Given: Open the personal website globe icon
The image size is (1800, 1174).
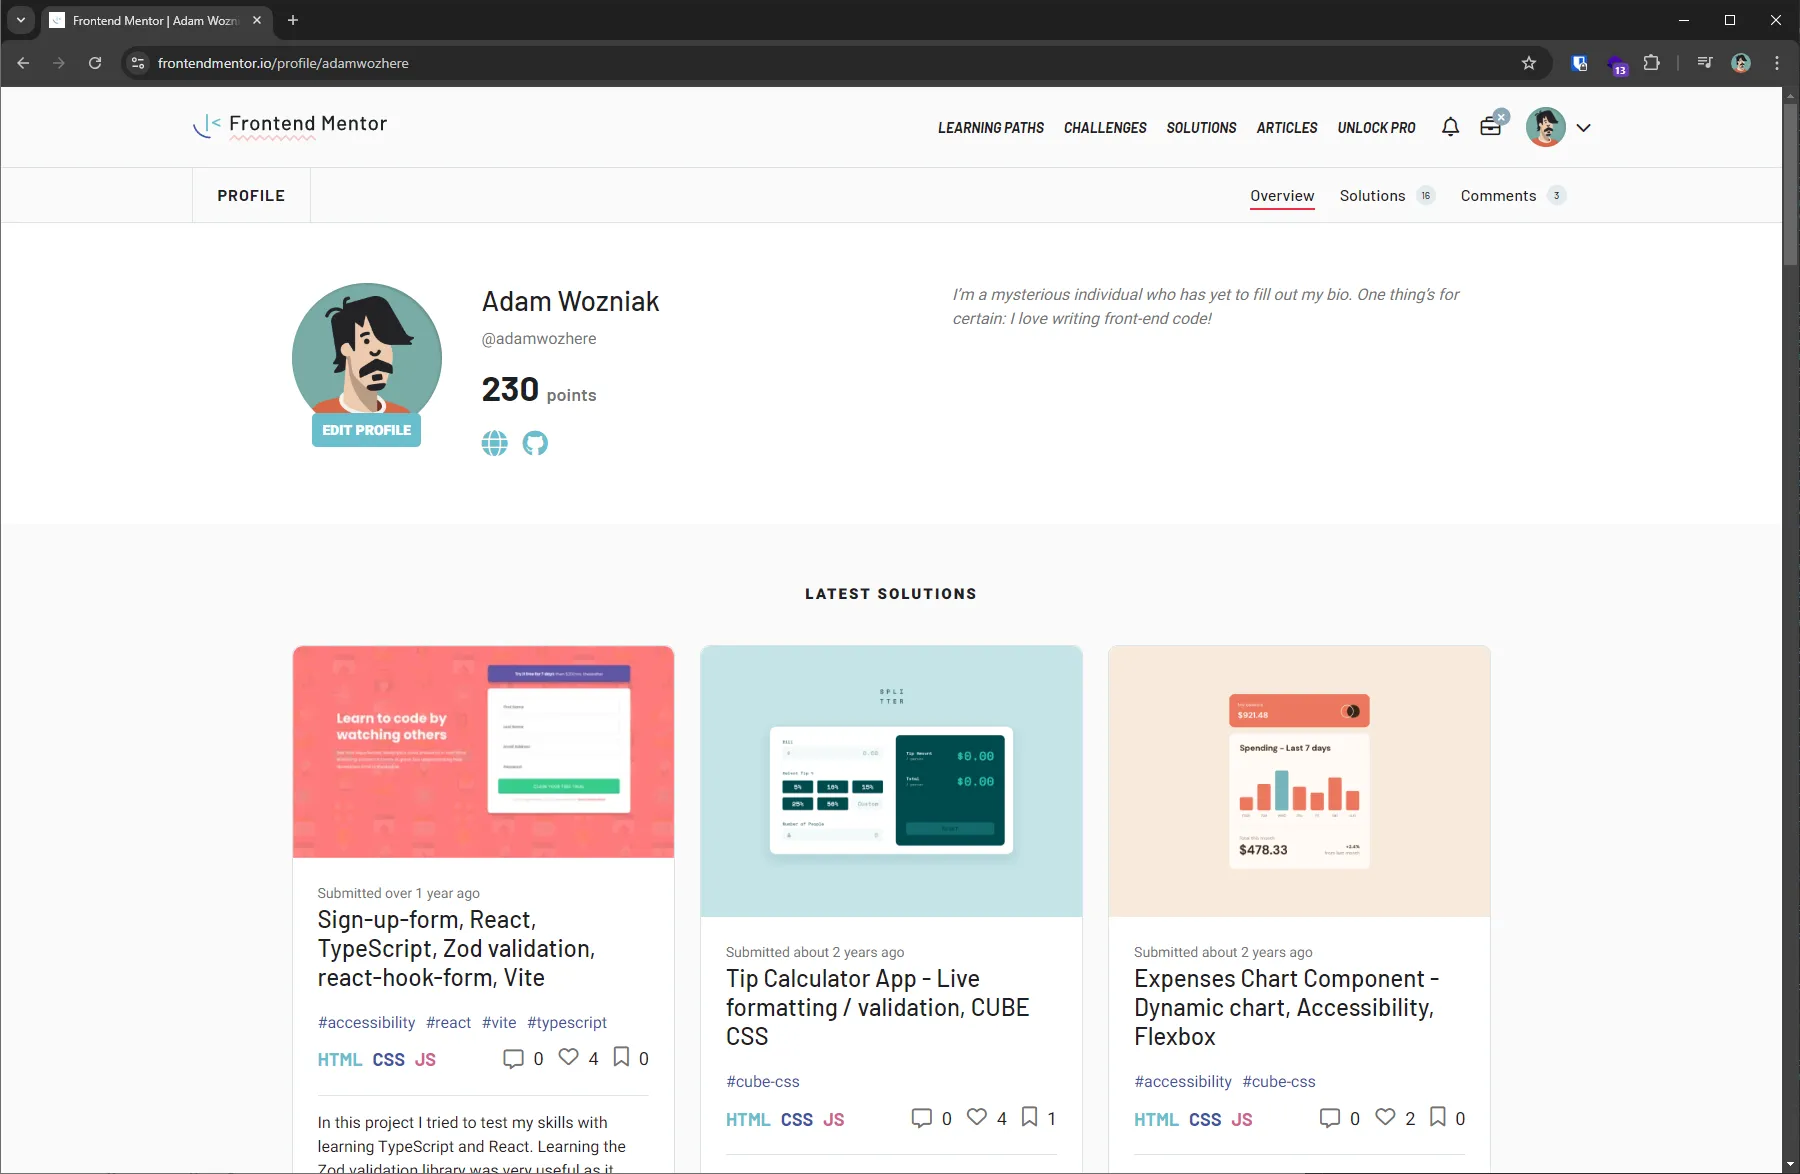Looking at the screenshot, I should coord(494,443).
